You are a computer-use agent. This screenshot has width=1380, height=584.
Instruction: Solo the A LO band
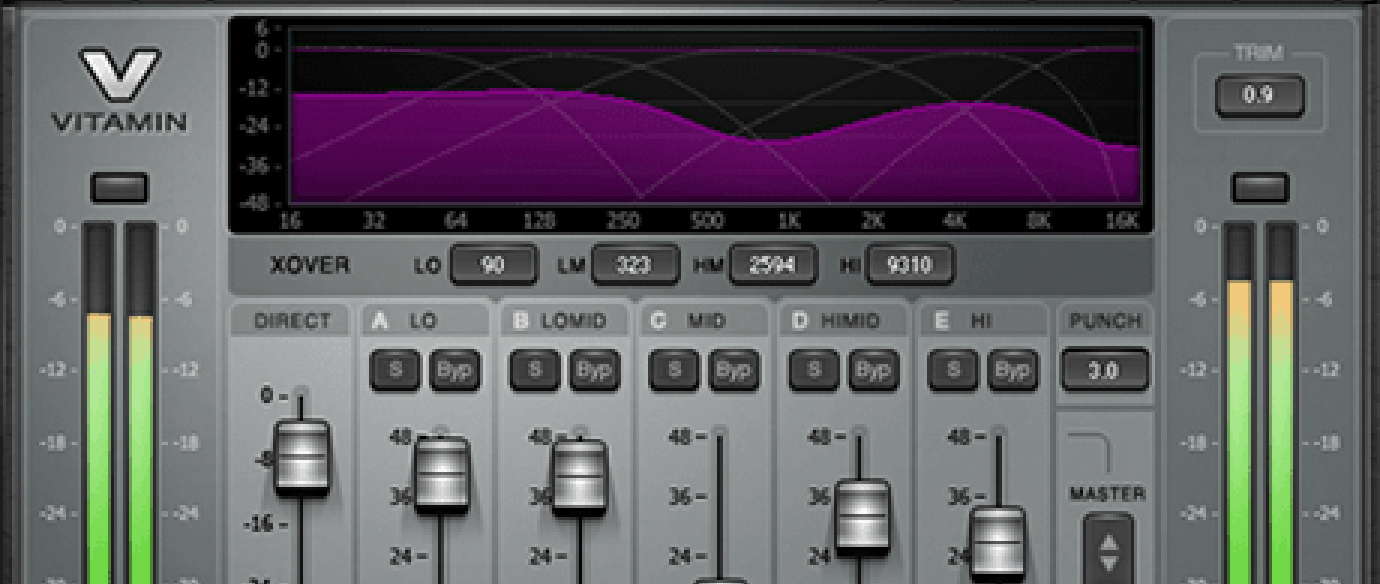(395, 370)
